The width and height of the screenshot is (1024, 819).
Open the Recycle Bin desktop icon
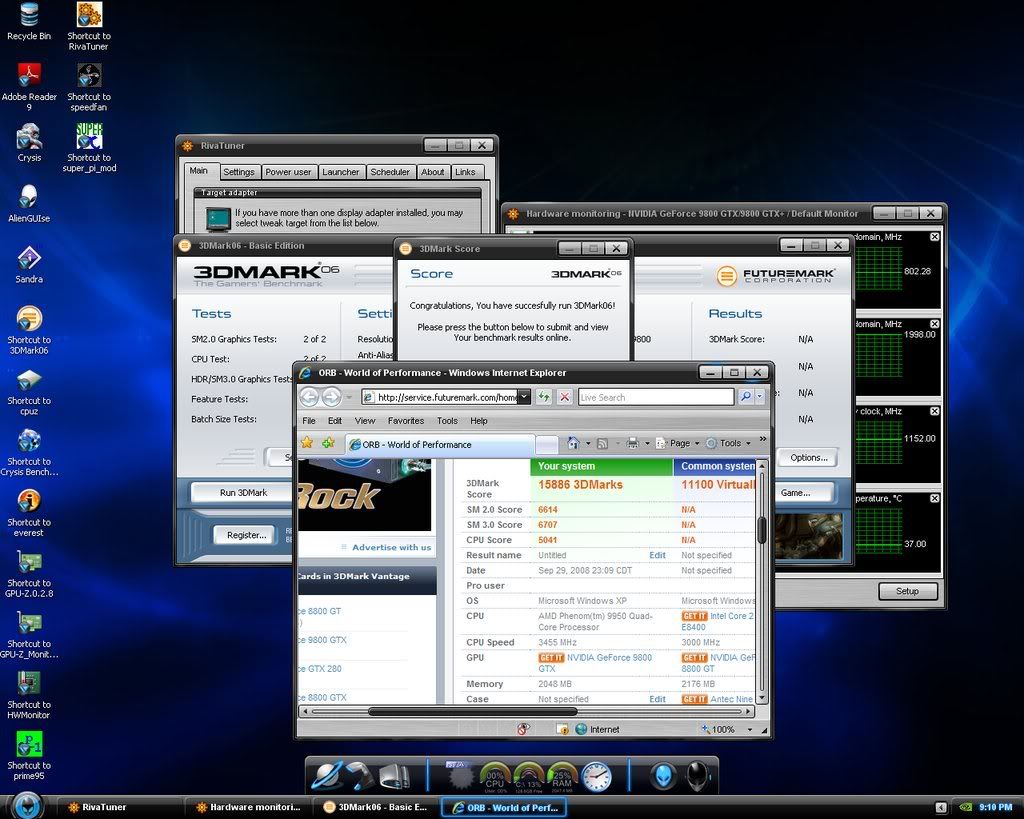pyautogui.click(x=29, y=22)
